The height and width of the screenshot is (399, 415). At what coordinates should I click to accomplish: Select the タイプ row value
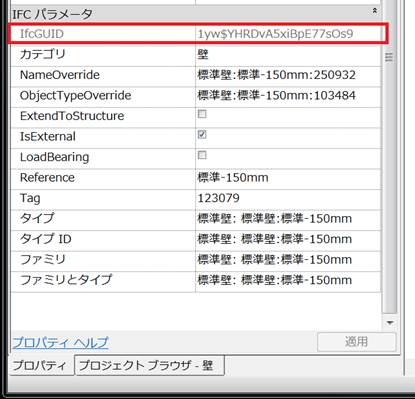point(288,219)
